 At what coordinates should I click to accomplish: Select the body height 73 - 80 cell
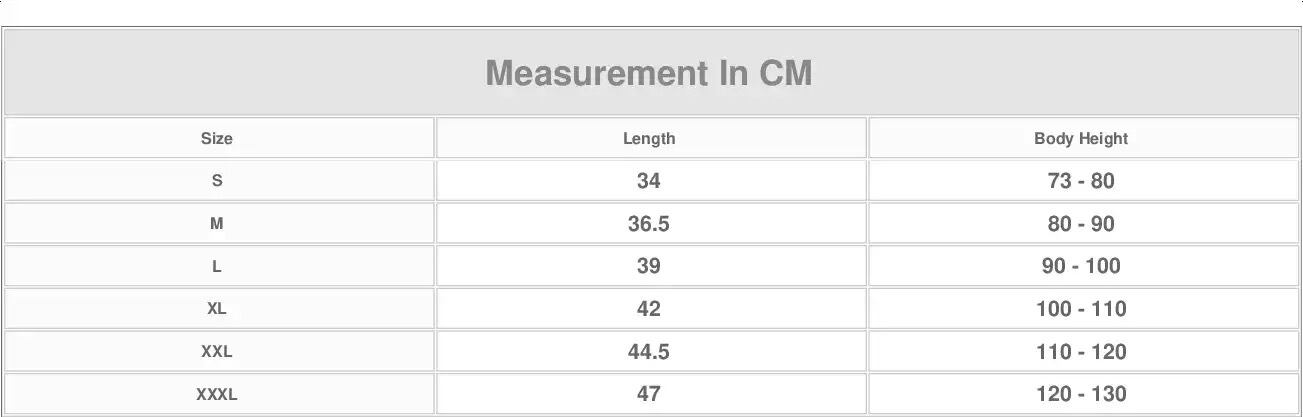(1081, 181)
